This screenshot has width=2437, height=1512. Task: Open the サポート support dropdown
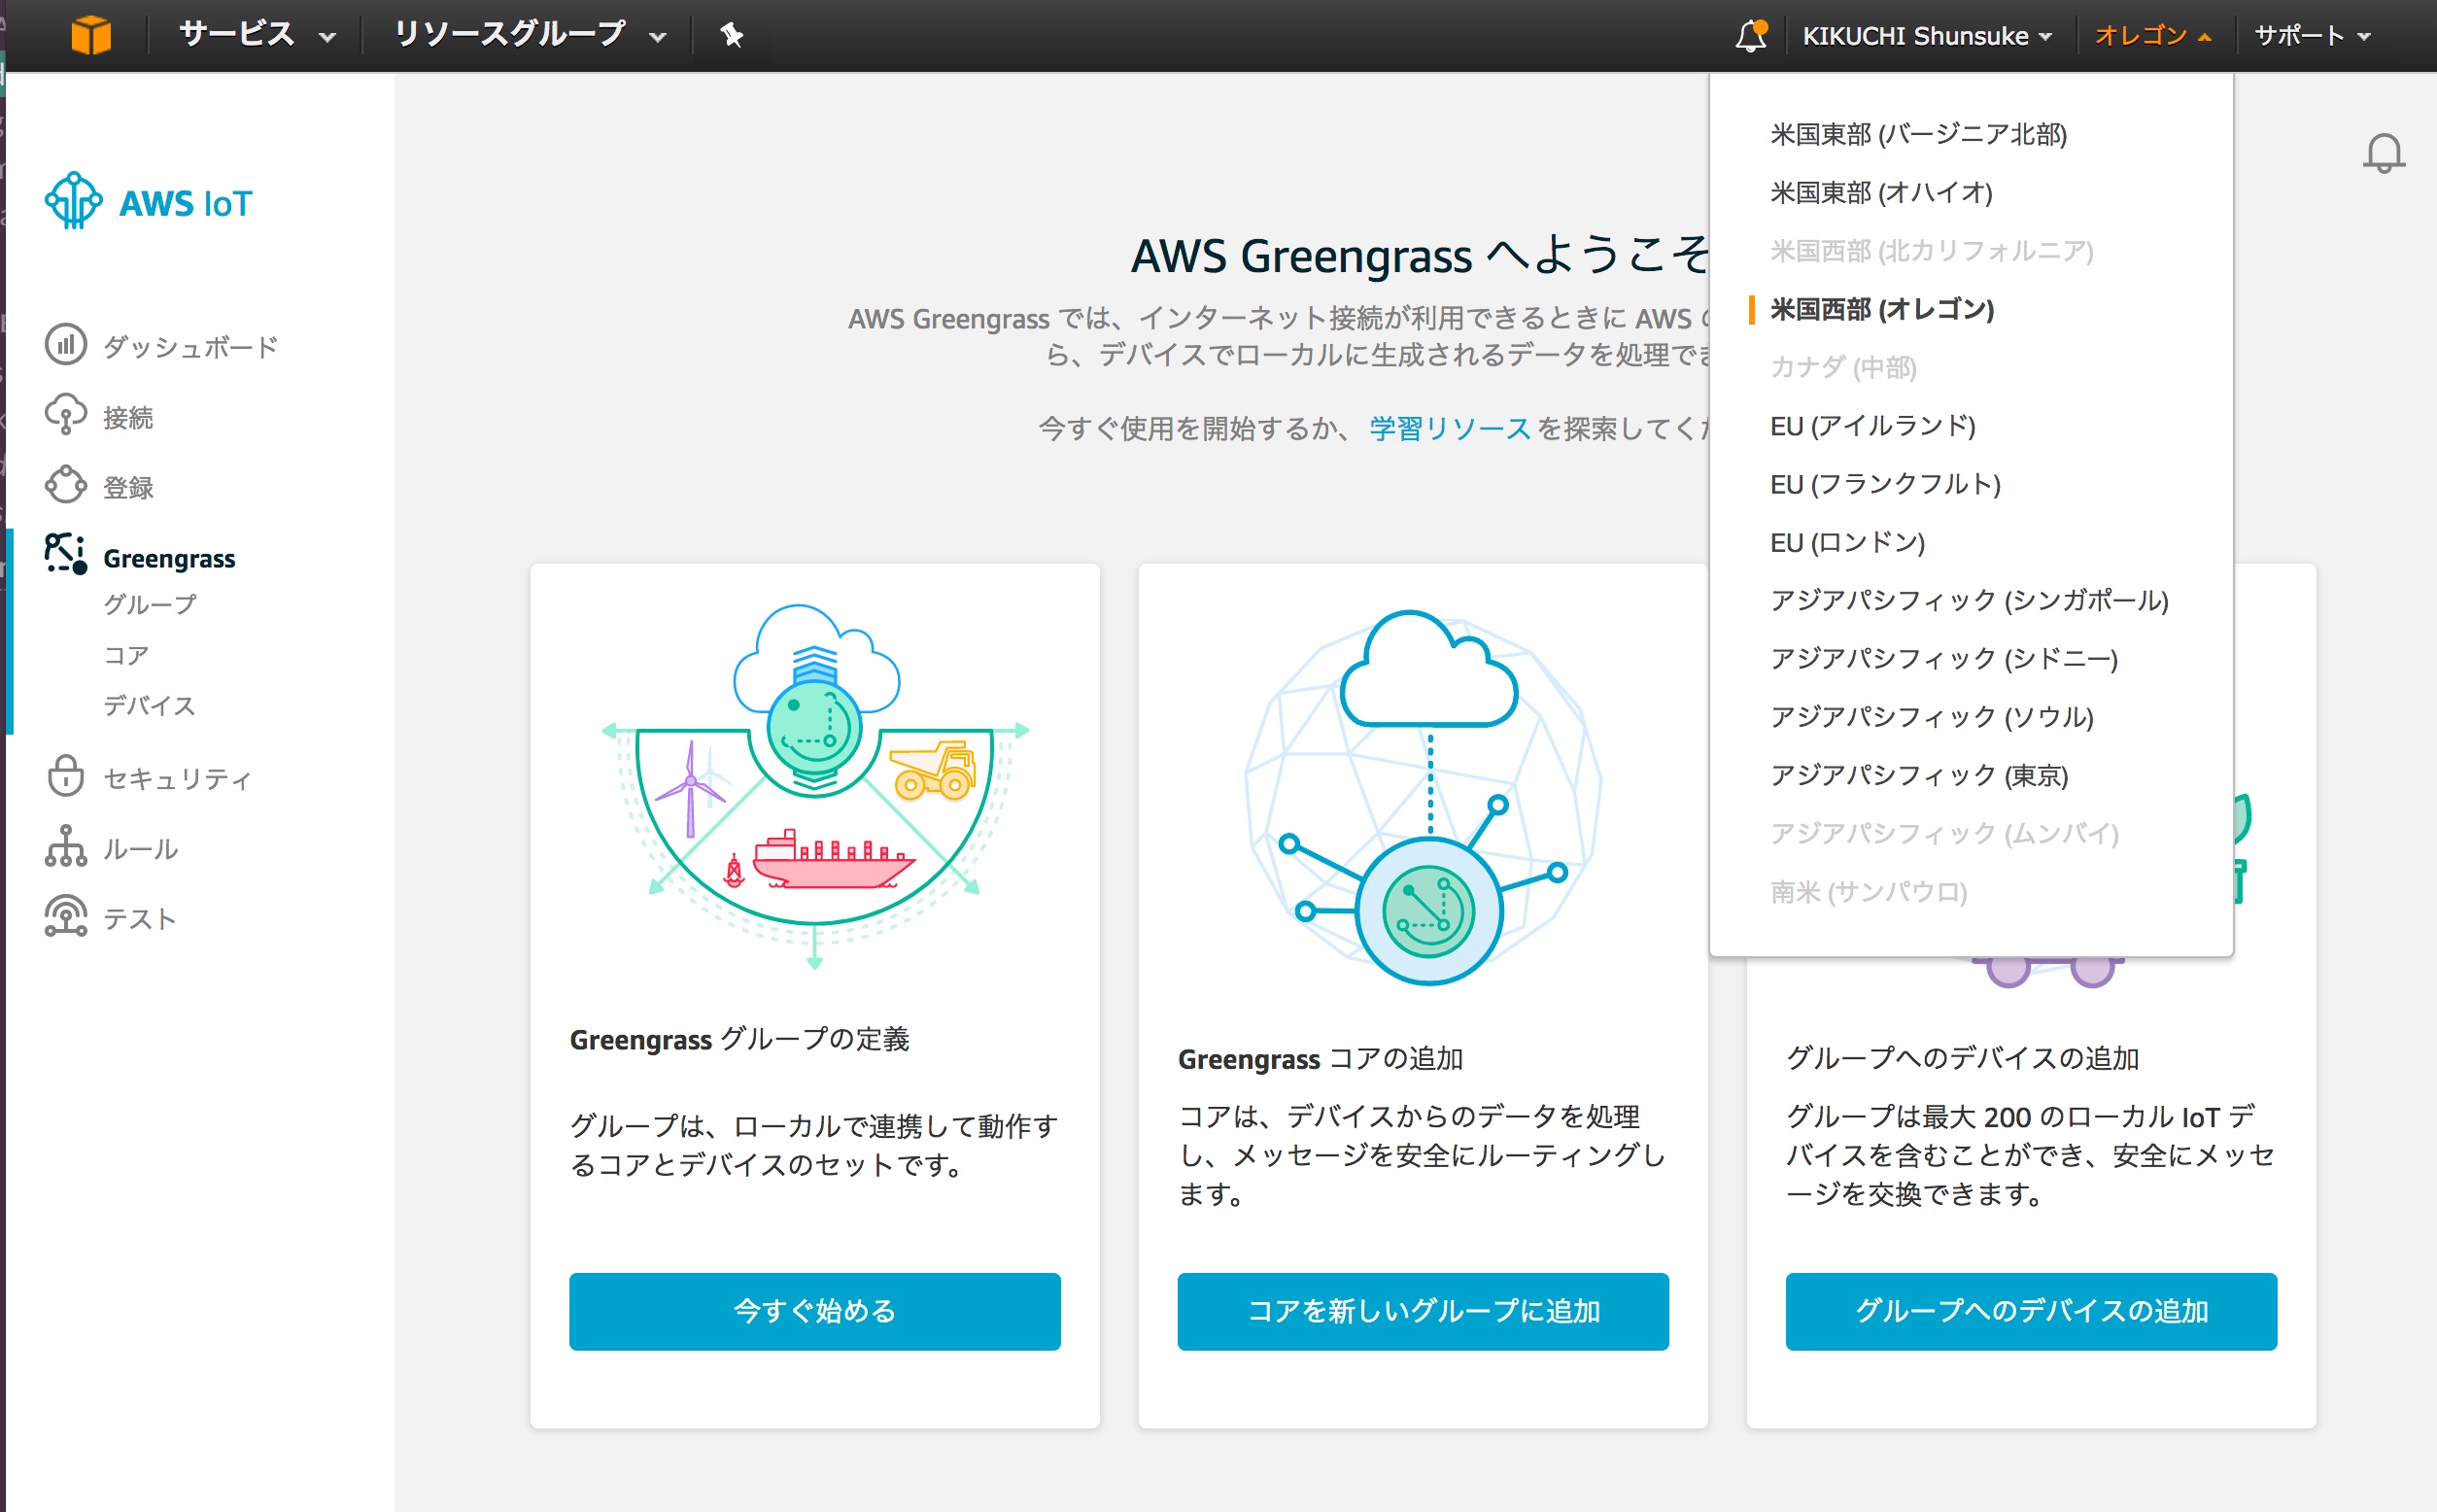(x=2312, y=36)
